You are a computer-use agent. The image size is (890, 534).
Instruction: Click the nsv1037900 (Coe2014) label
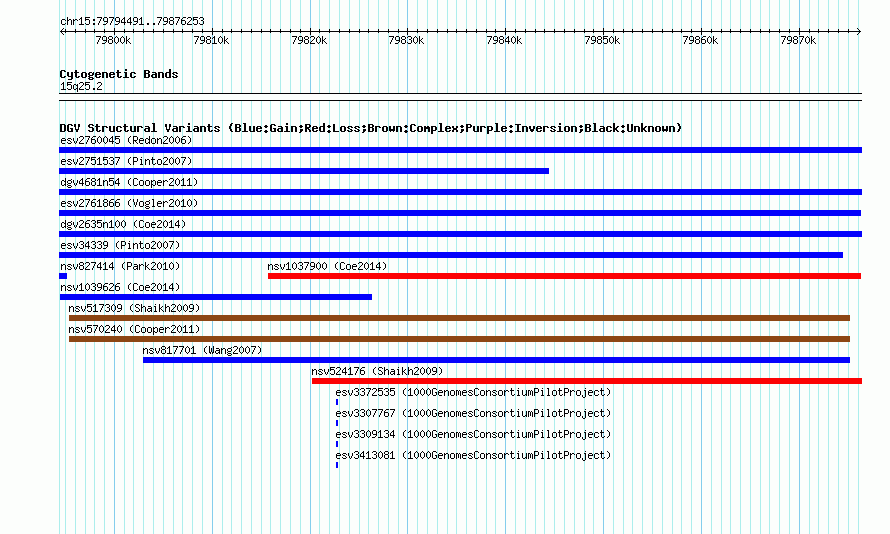coord(328,266)
